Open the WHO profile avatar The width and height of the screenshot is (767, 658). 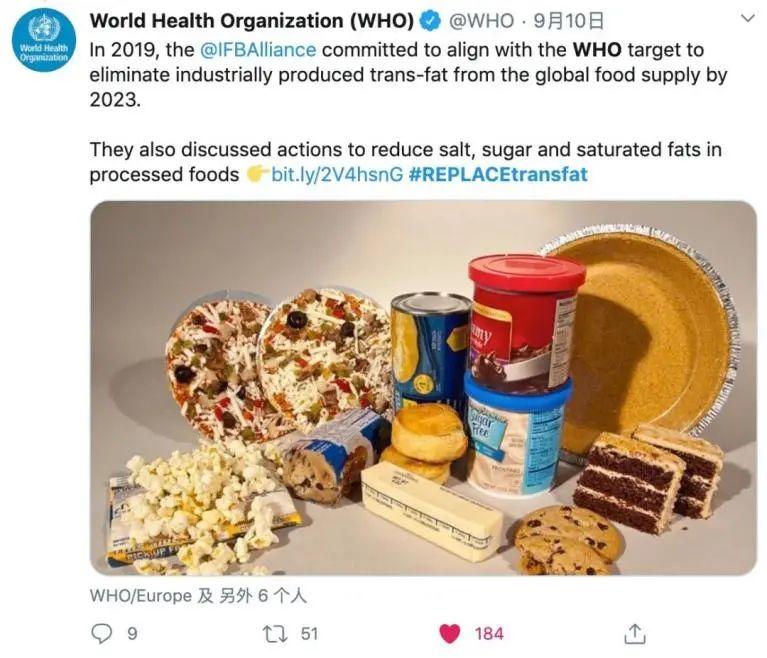44,40
